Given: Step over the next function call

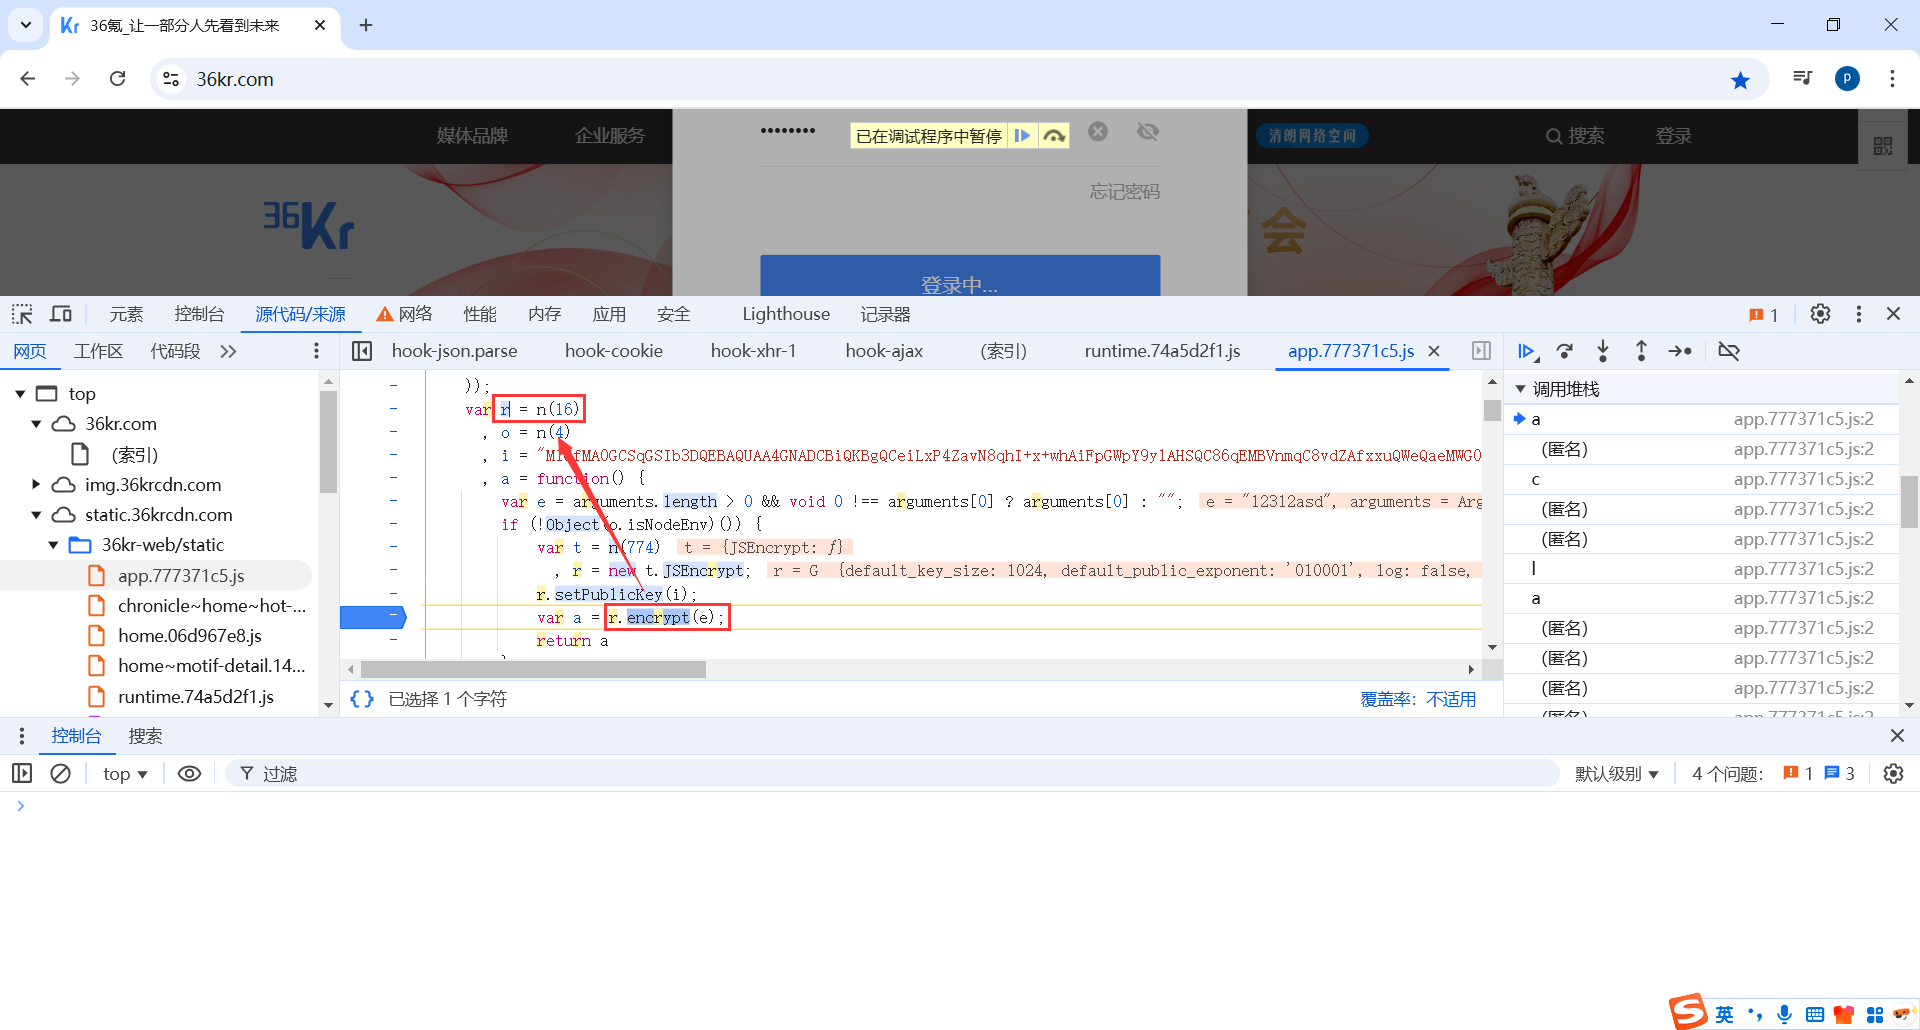Looking at the screenshot, I should 1565,351.
